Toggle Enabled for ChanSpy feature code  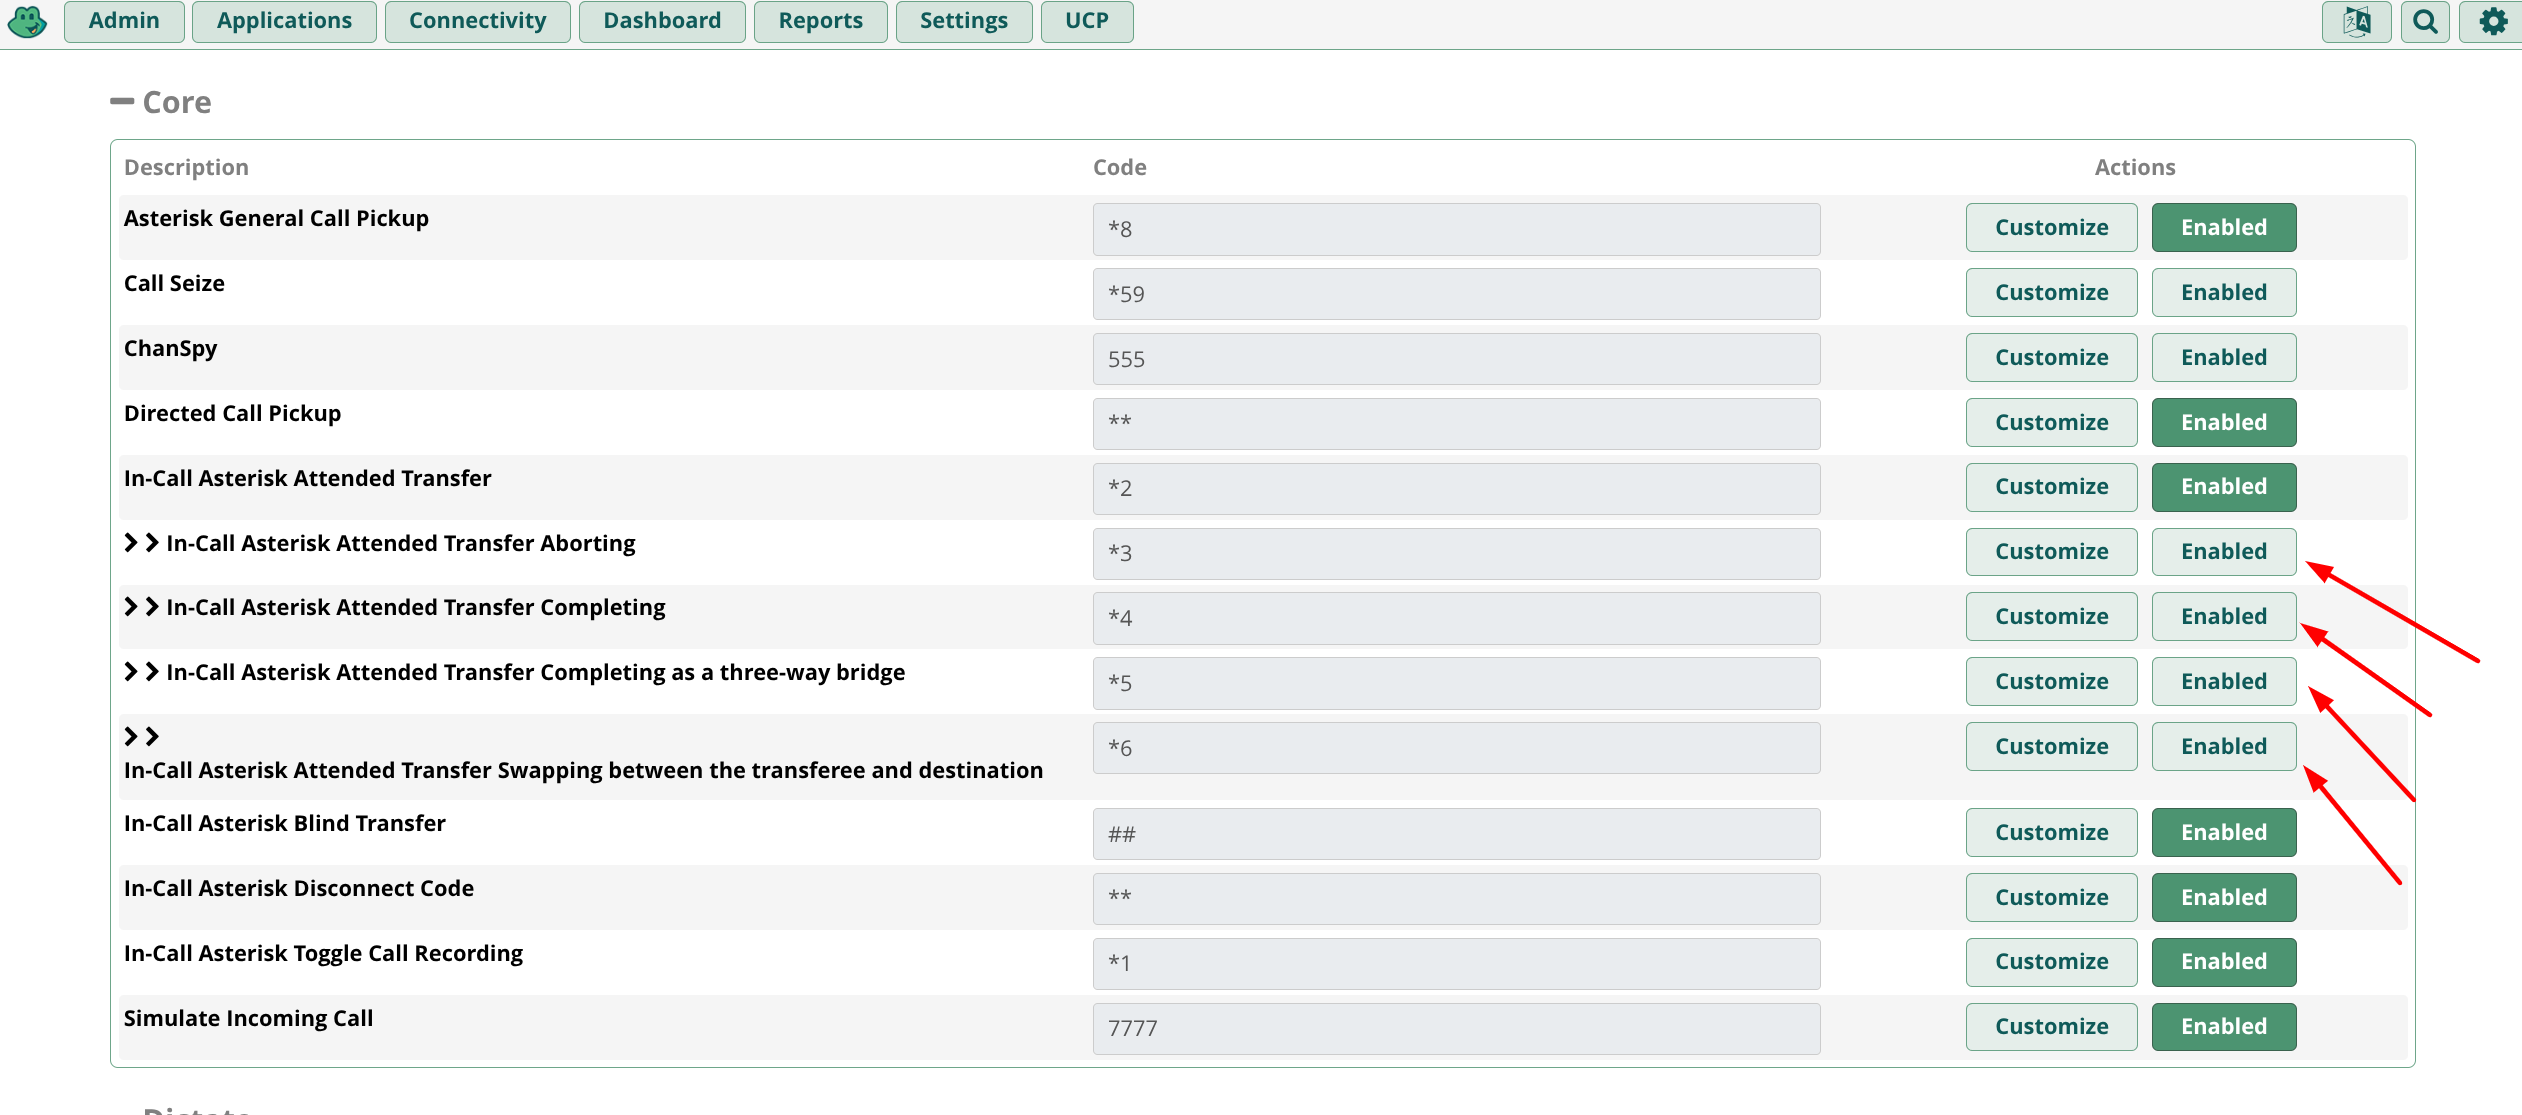[x=2223, y=358]
